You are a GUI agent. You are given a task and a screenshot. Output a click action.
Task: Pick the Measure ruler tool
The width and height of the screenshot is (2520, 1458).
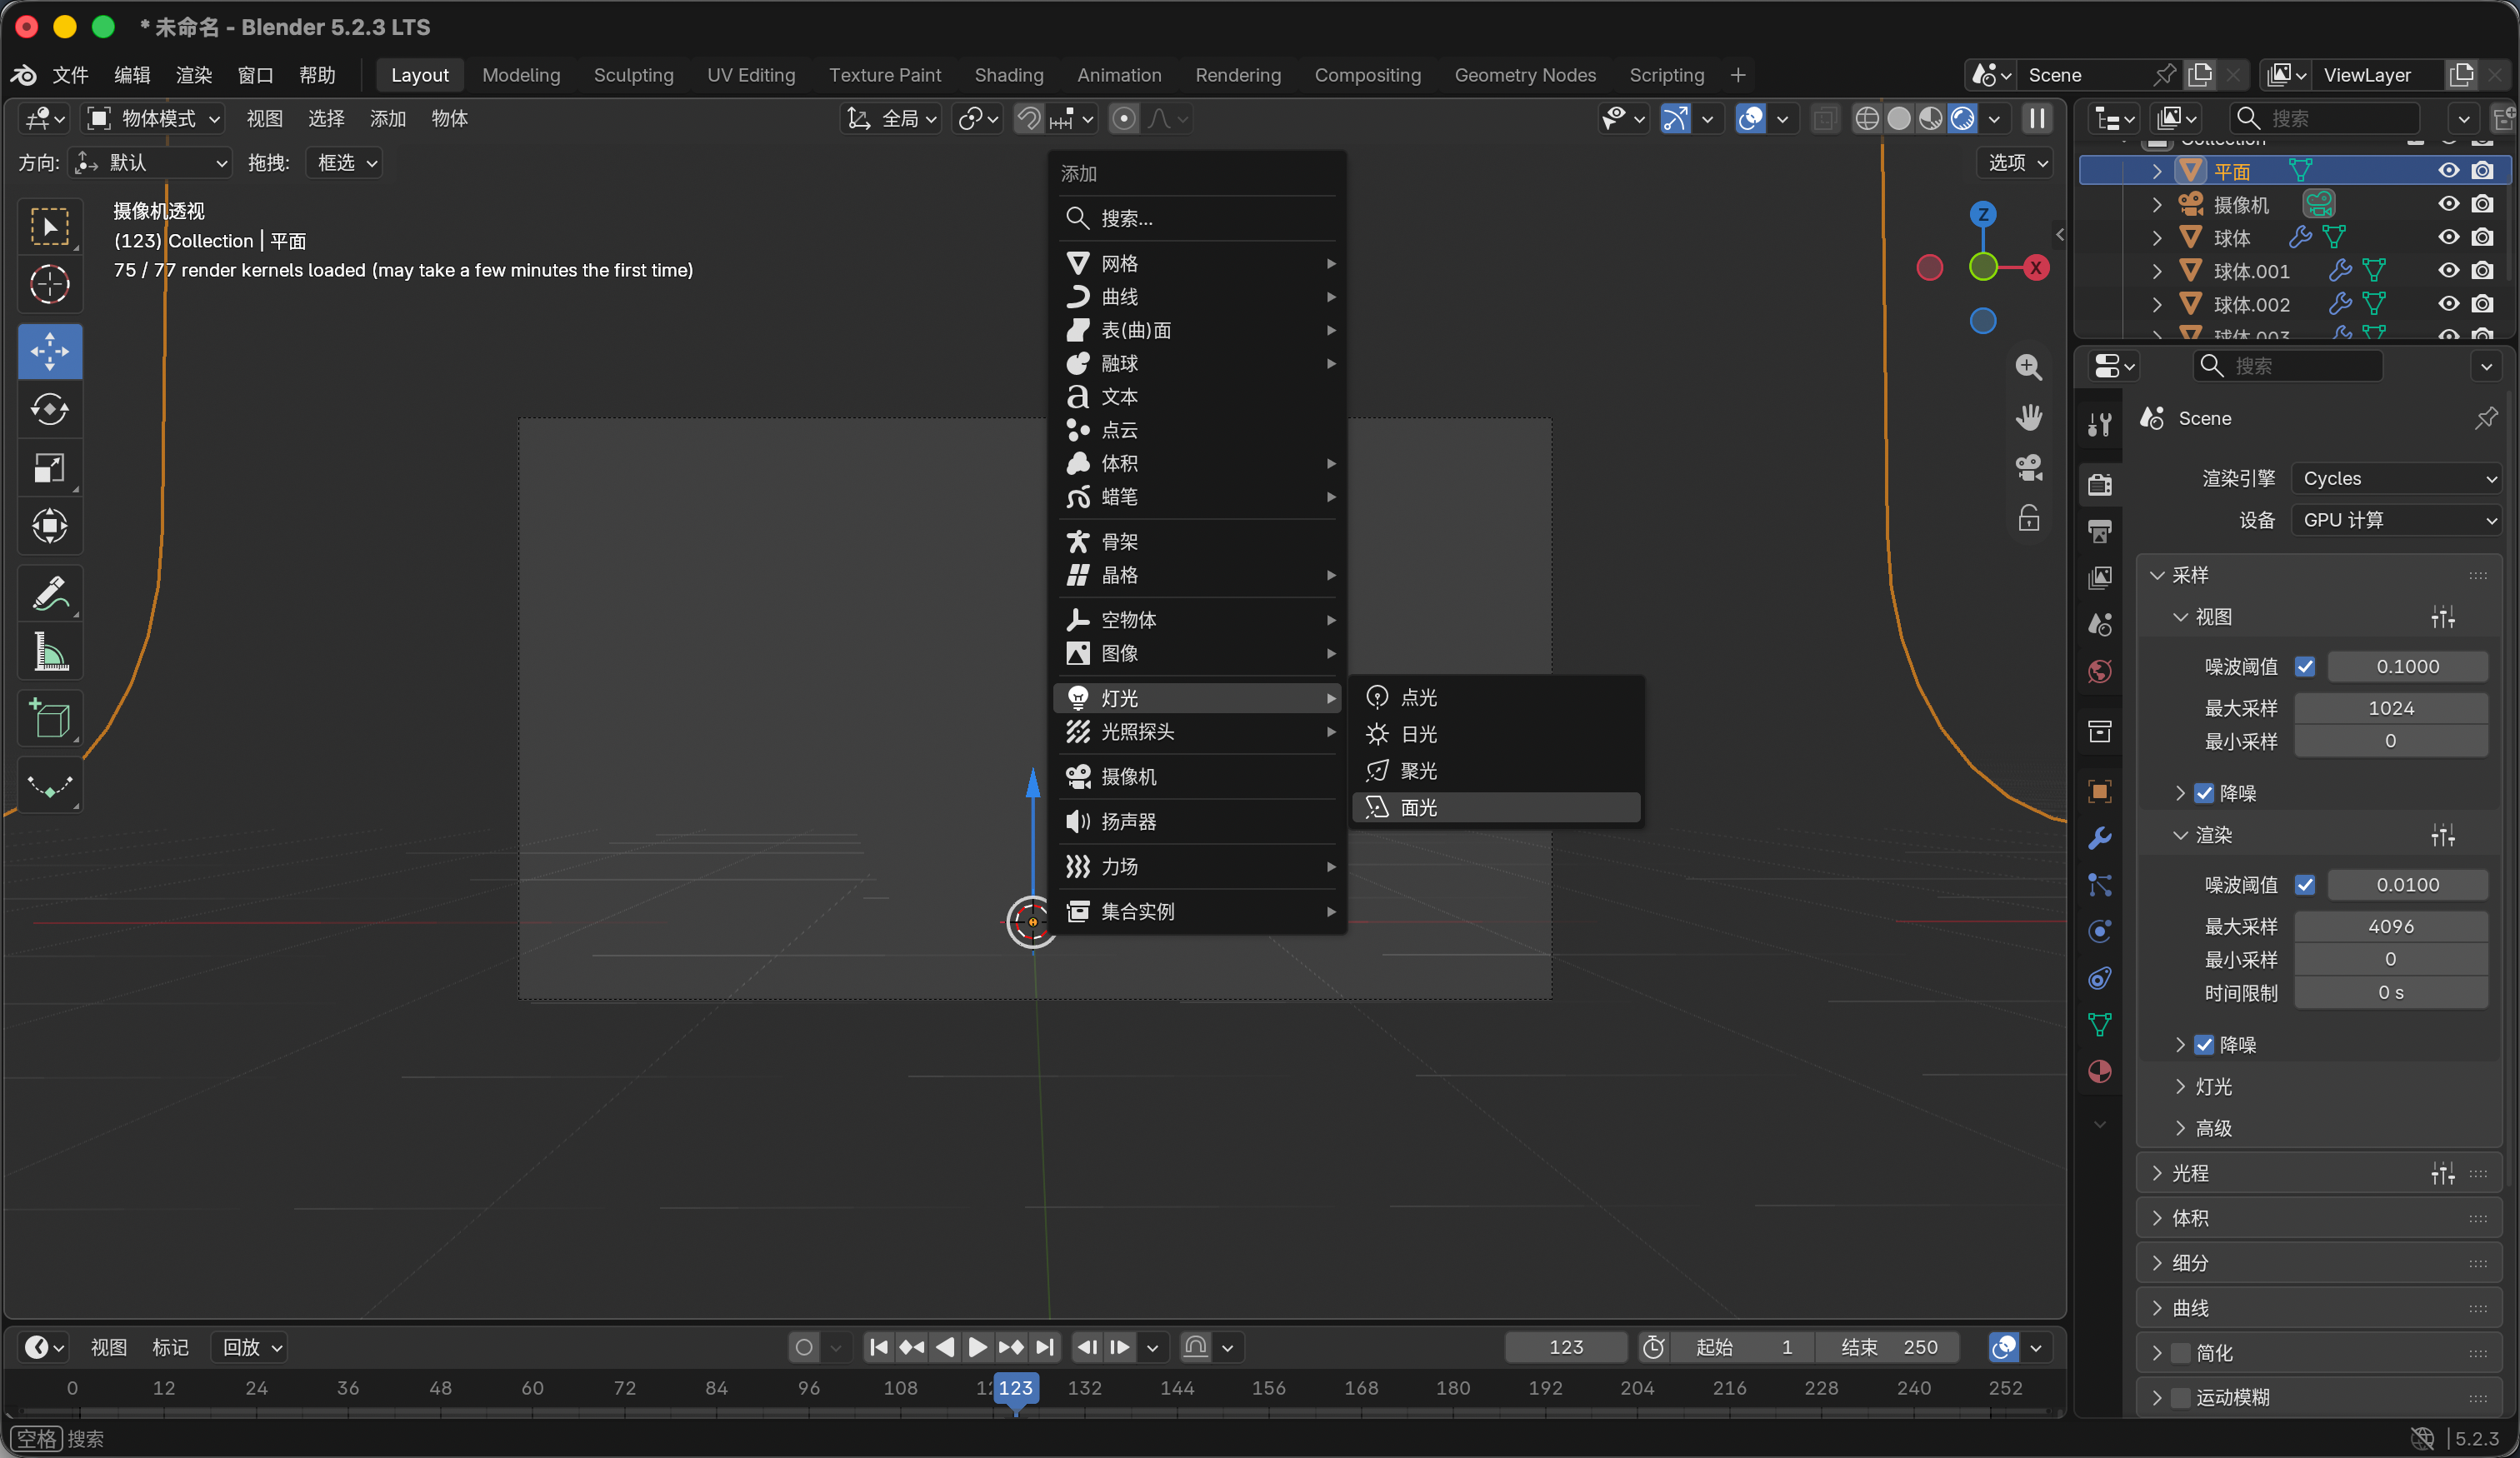tap(49, 651)
